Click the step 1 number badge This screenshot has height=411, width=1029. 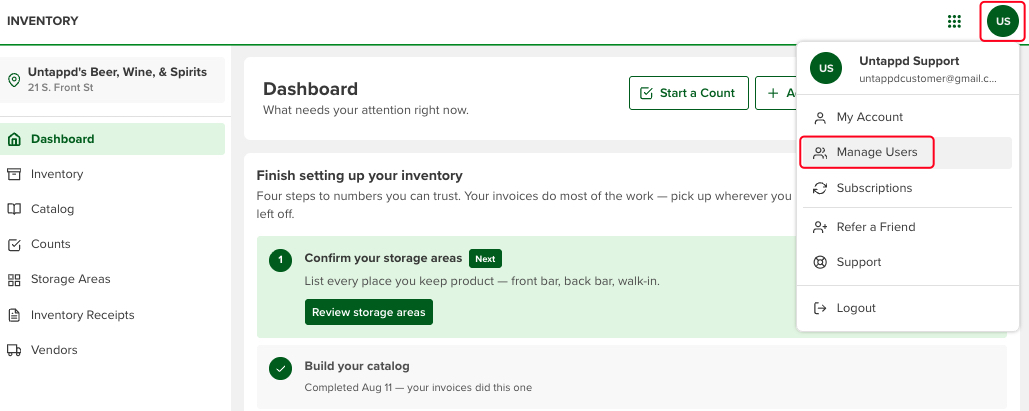tap(281, 260)
